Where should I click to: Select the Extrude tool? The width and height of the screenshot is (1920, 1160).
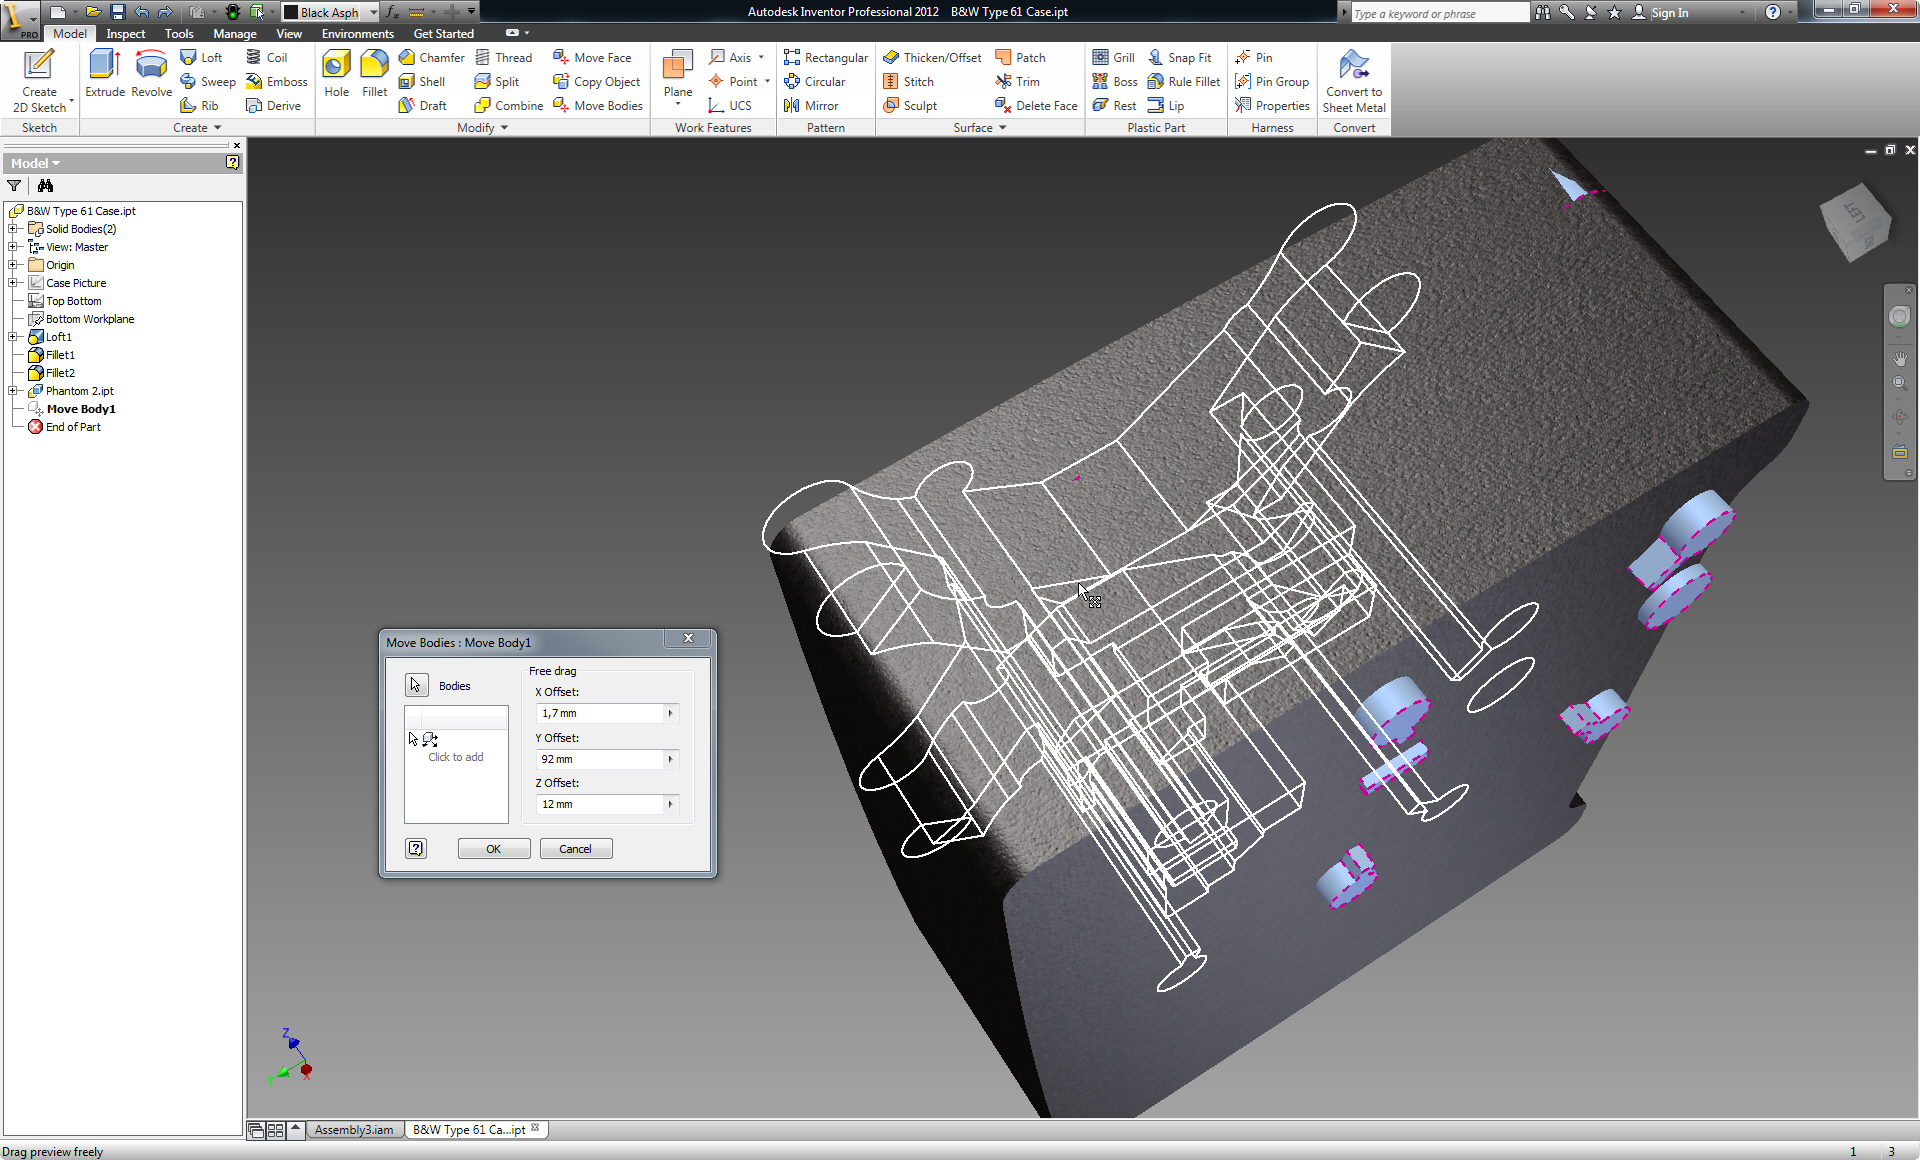104,74
